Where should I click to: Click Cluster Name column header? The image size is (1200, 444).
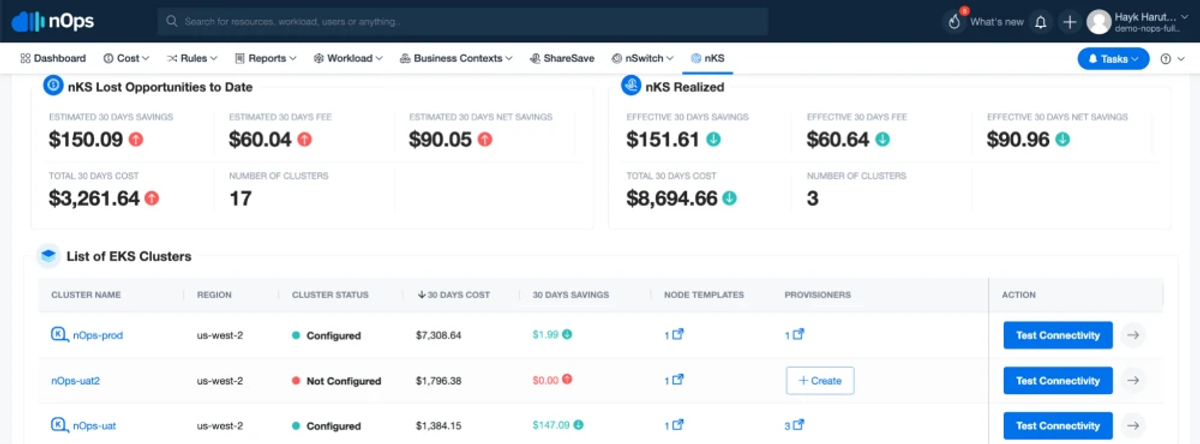click(86, 295)
